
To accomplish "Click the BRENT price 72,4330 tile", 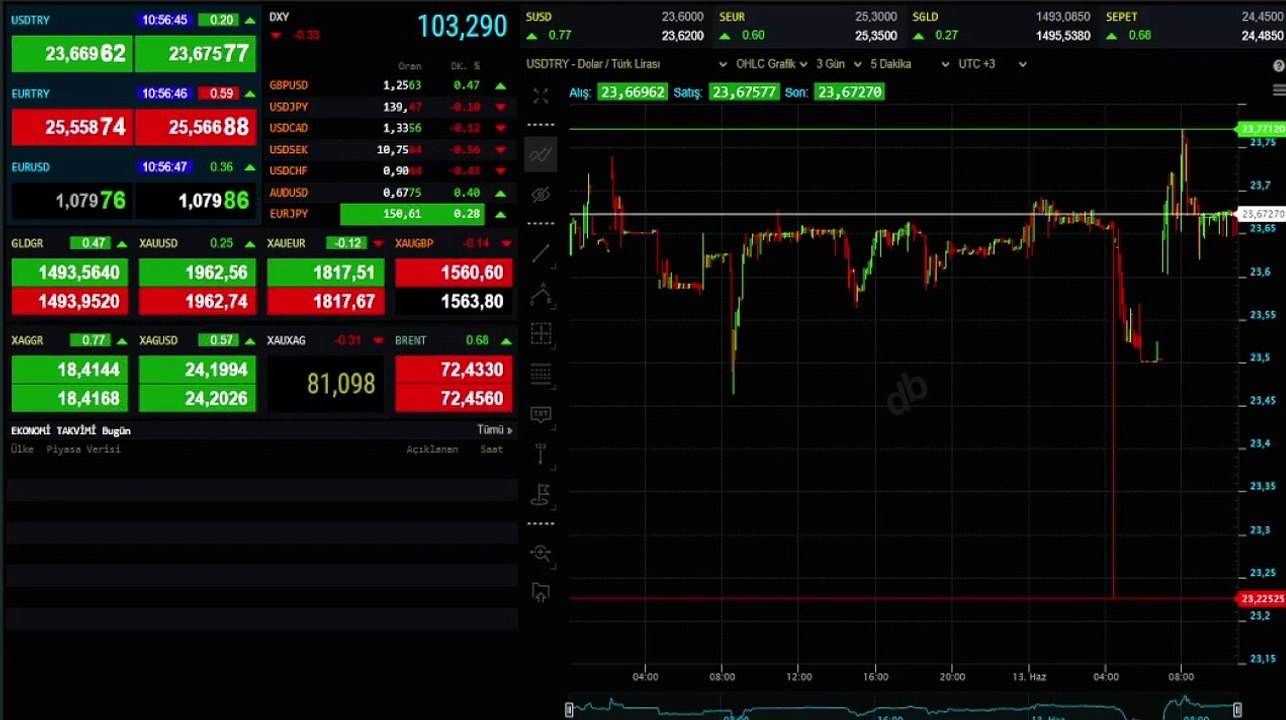I will click(x=454, y=370).
